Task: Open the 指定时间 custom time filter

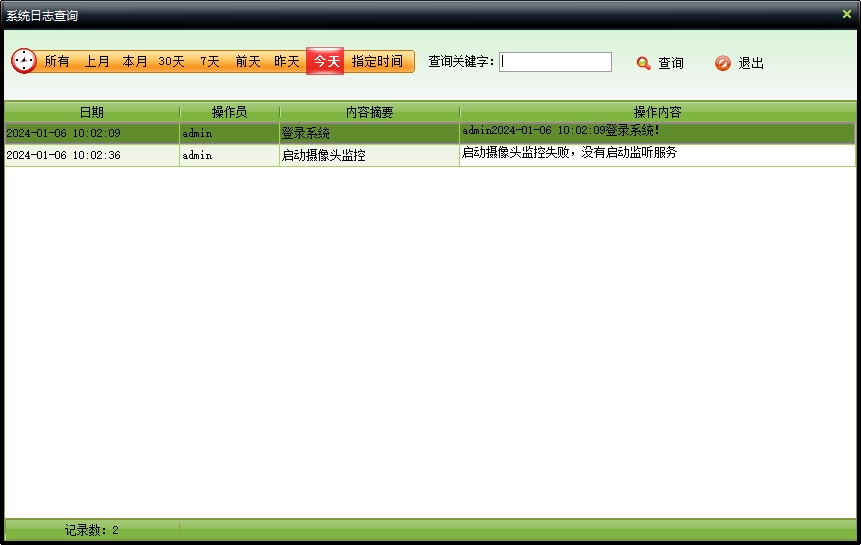Action: (x=377, y=62)
